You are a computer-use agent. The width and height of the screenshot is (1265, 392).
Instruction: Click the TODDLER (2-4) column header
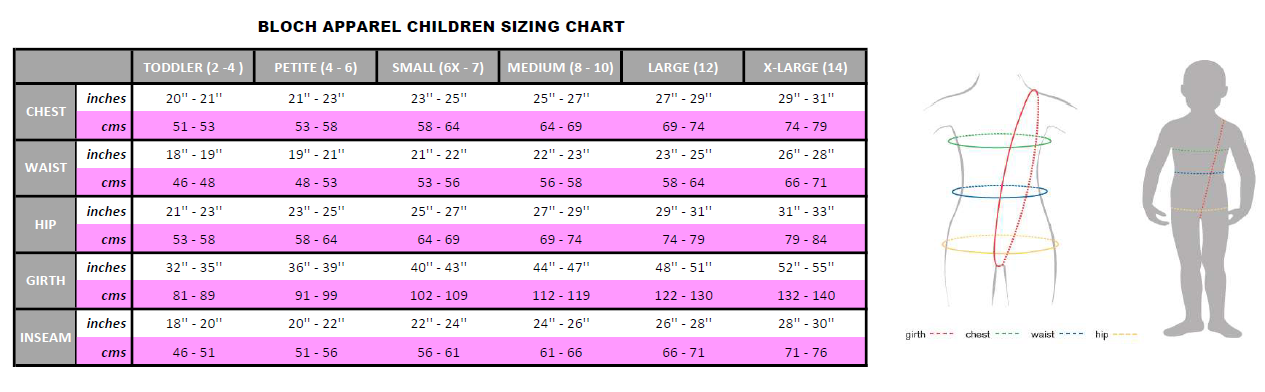pos(193,67)
